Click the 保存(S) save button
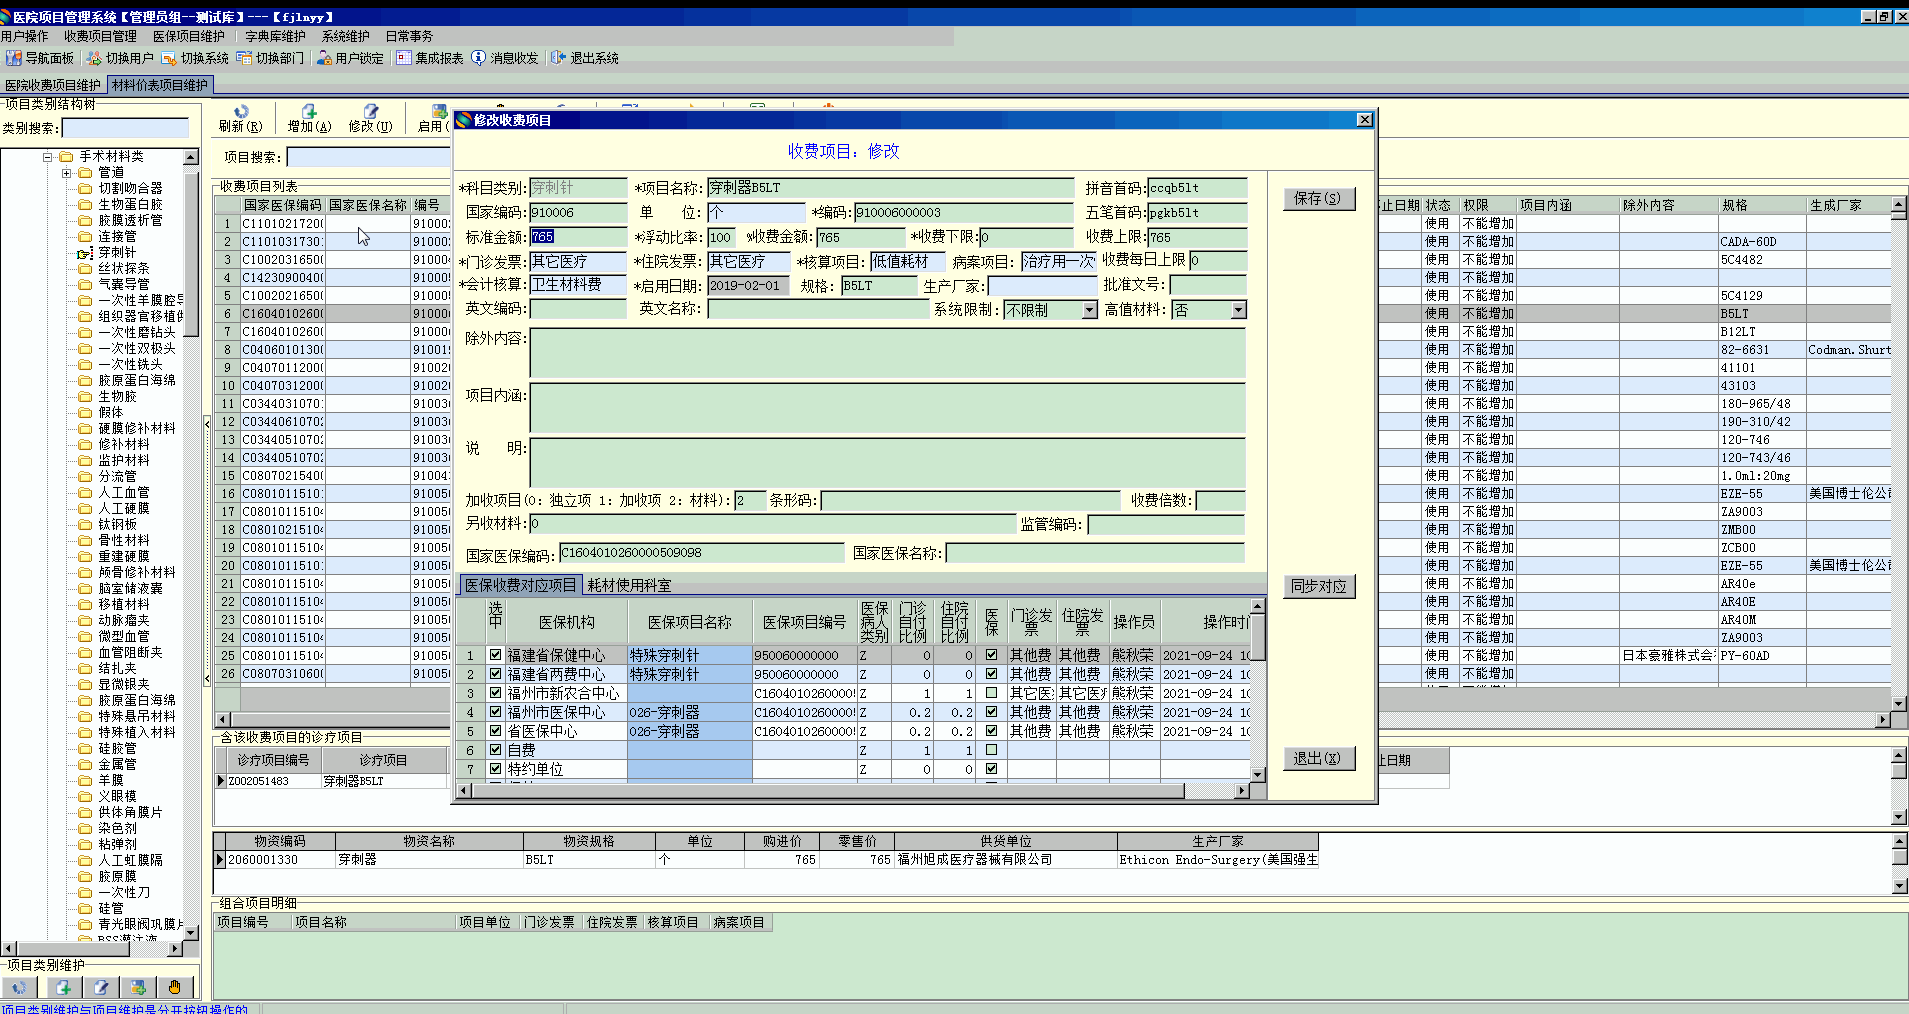1909x1014 pixels. click(1318, 198)
